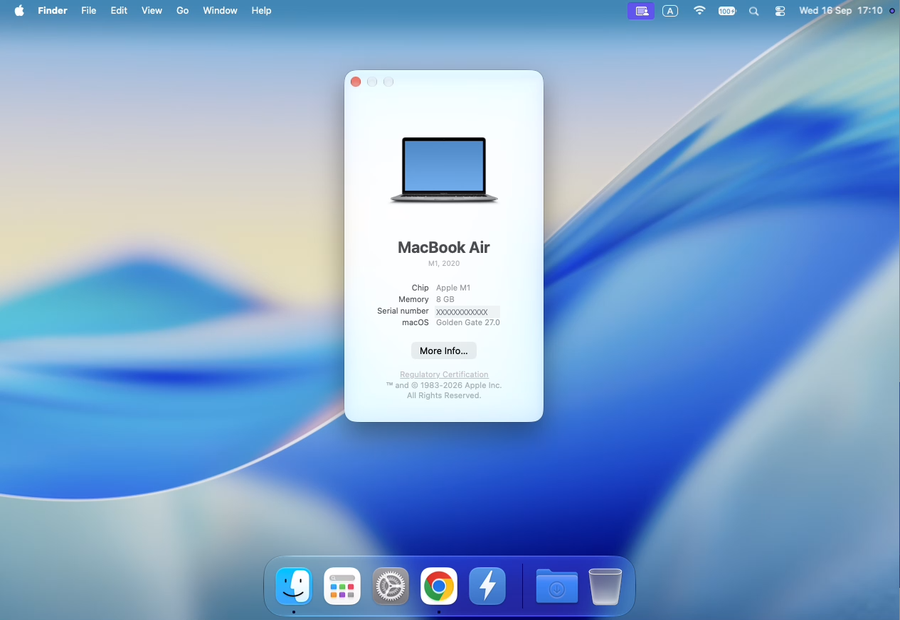Click the 'Memory' label
900x620 pixels.
click(413, 299)
